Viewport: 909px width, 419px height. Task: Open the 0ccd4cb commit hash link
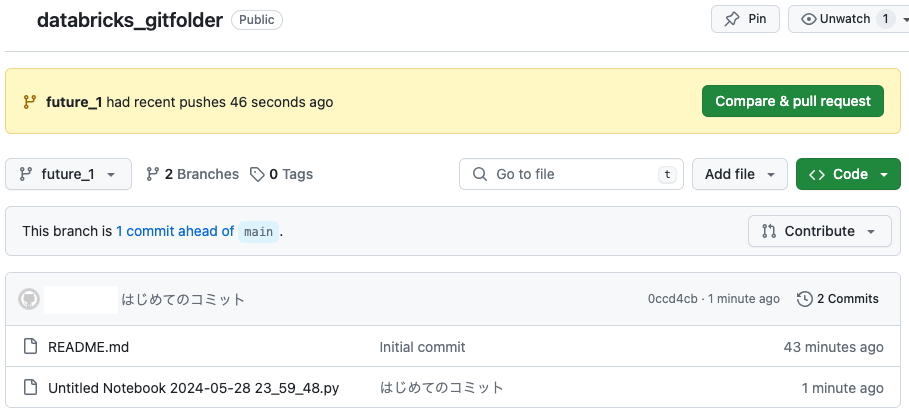click(x=673, y=299)
